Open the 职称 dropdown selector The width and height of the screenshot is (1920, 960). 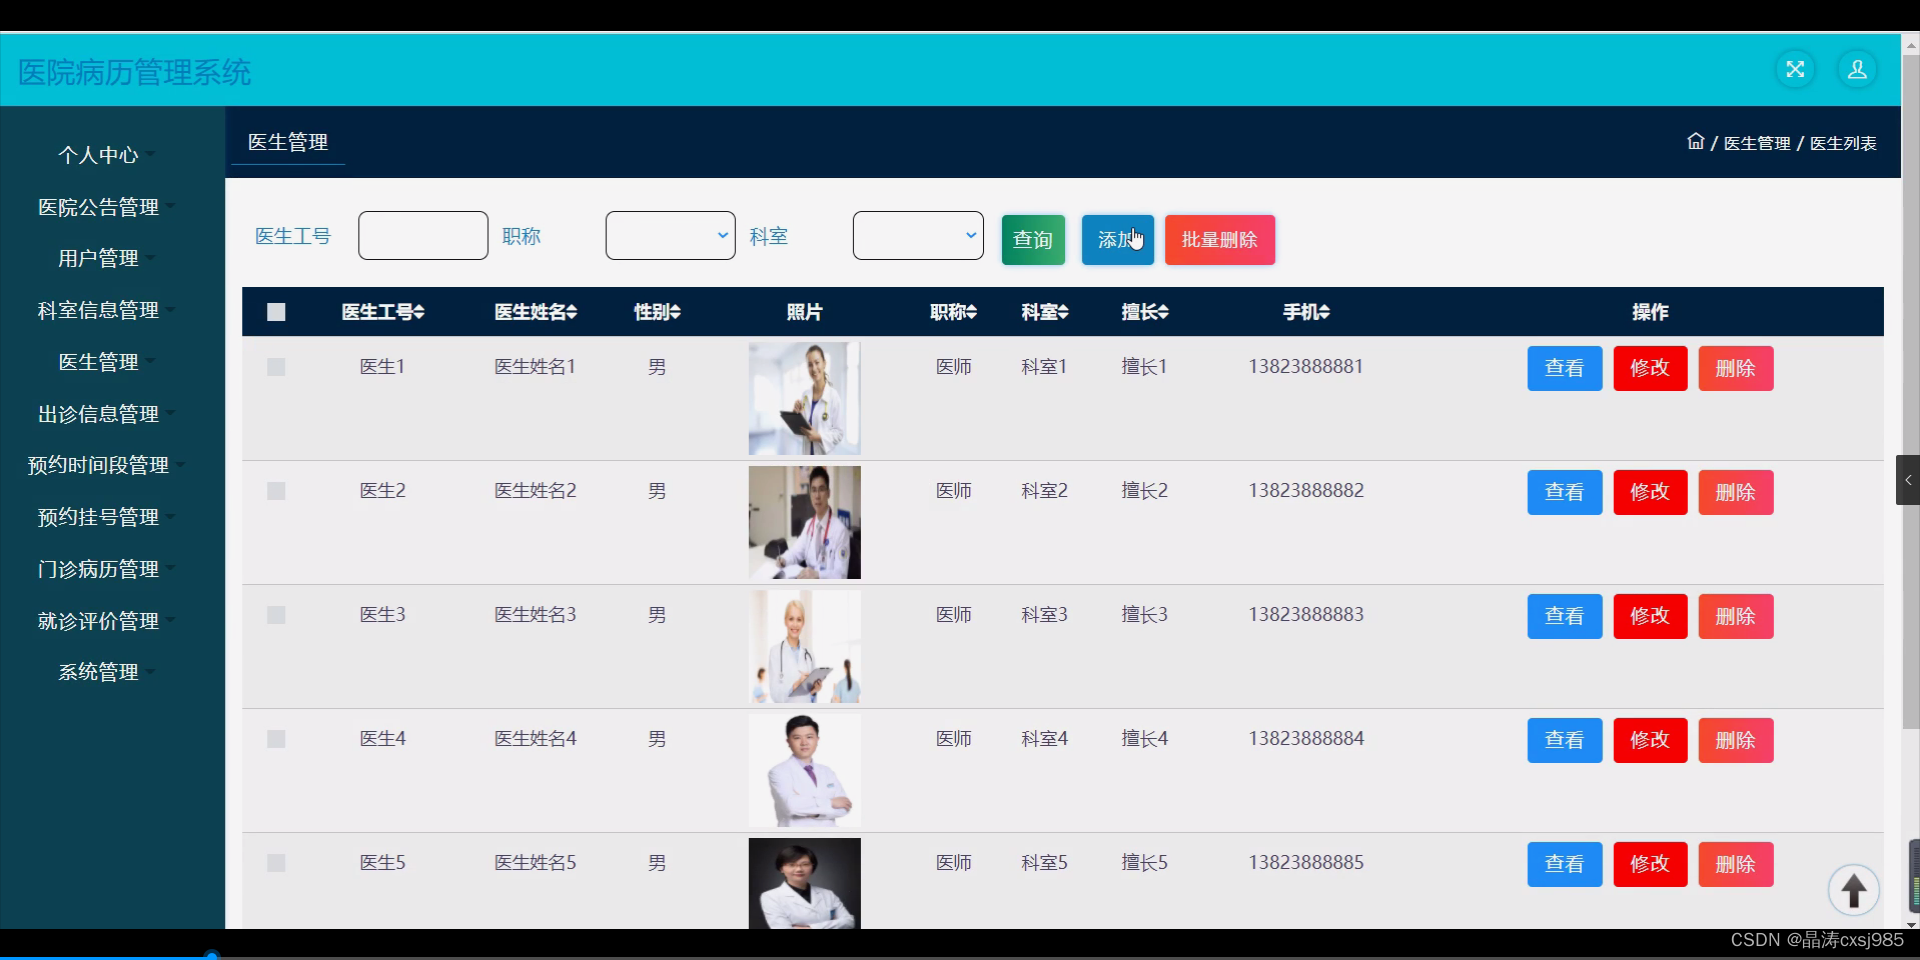[669, 235]
